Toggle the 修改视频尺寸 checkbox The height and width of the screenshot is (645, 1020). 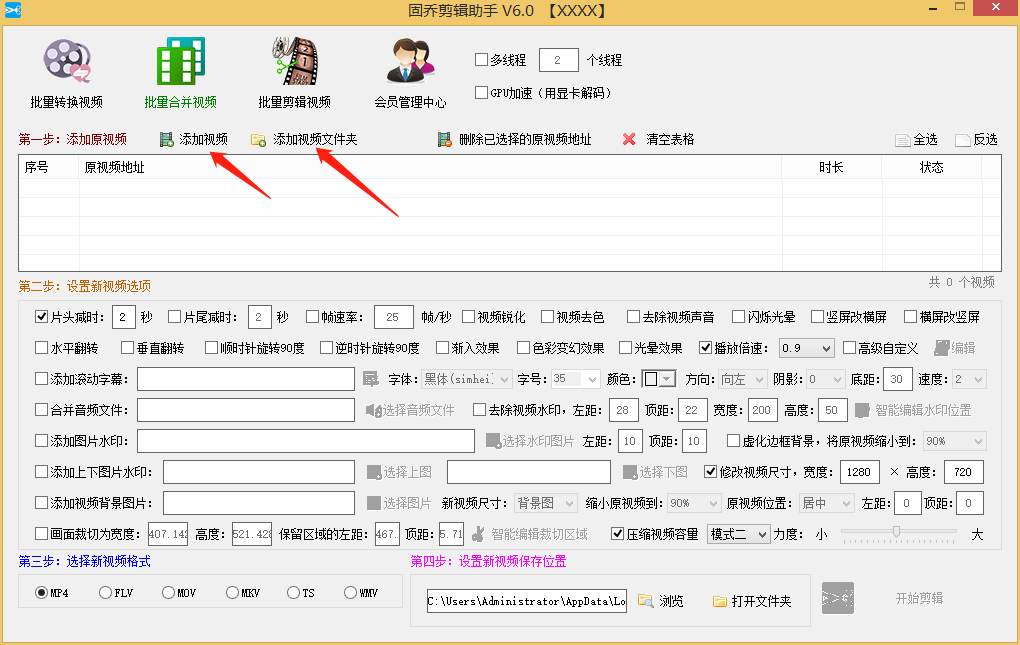pos(710,472)
